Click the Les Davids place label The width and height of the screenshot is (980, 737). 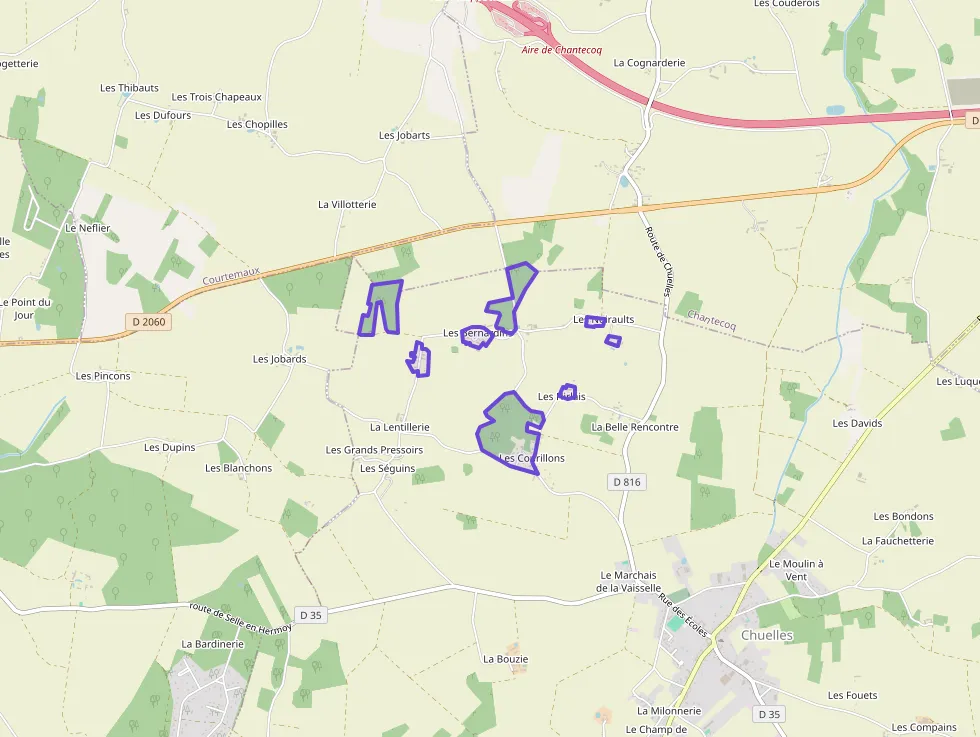tap(857, 423)
